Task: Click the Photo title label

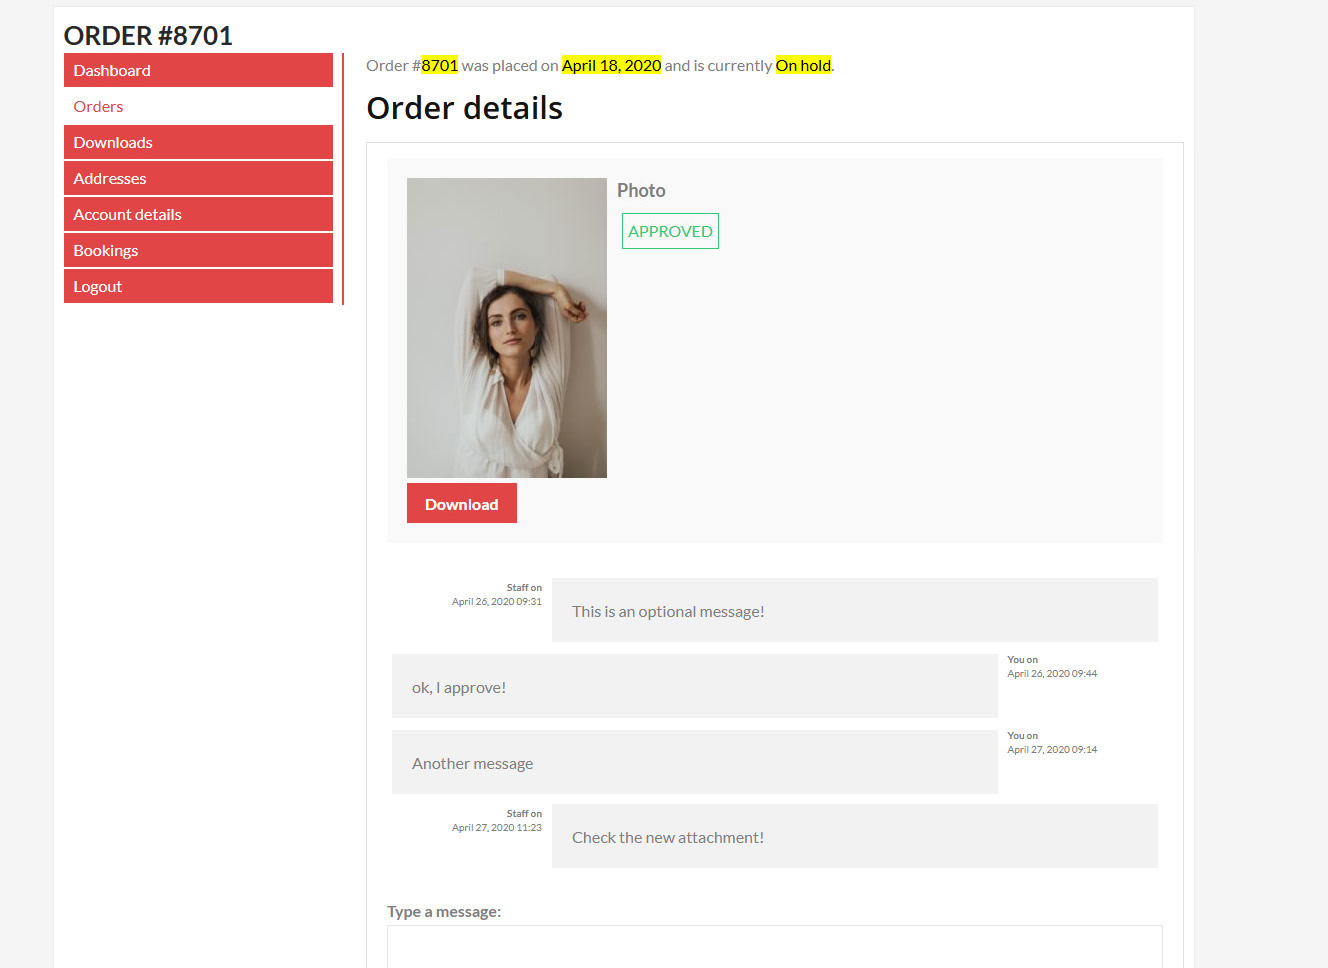Action: click(641, 191)
